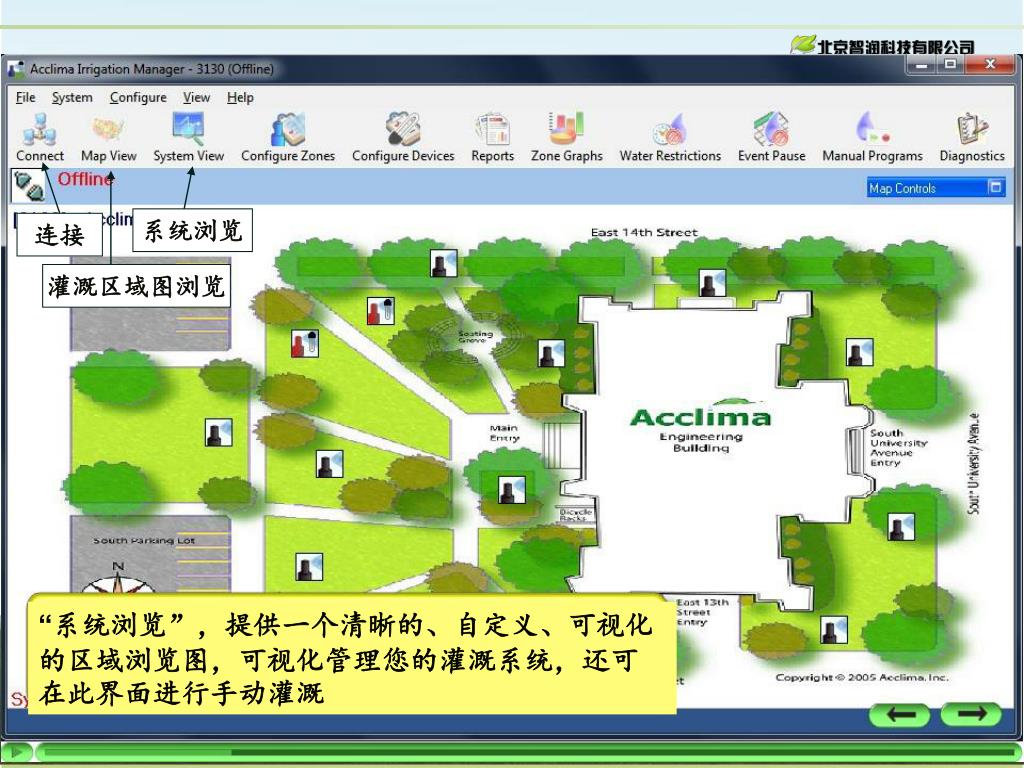Select sprinkler marker beside Seating Grove at building corner
Image resolution: width=1024 pixels, height=768 pixels.
coord(551,353)
